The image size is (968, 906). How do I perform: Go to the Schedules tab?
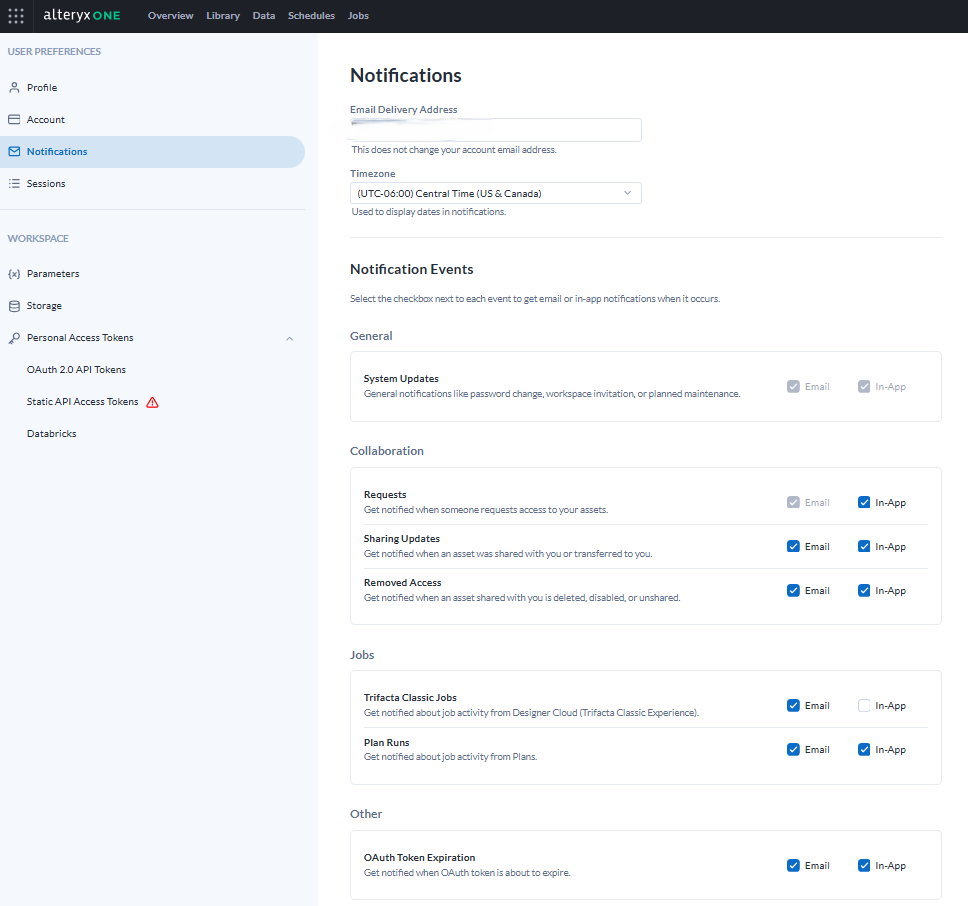pyautogui.click(x=311, y=16)
